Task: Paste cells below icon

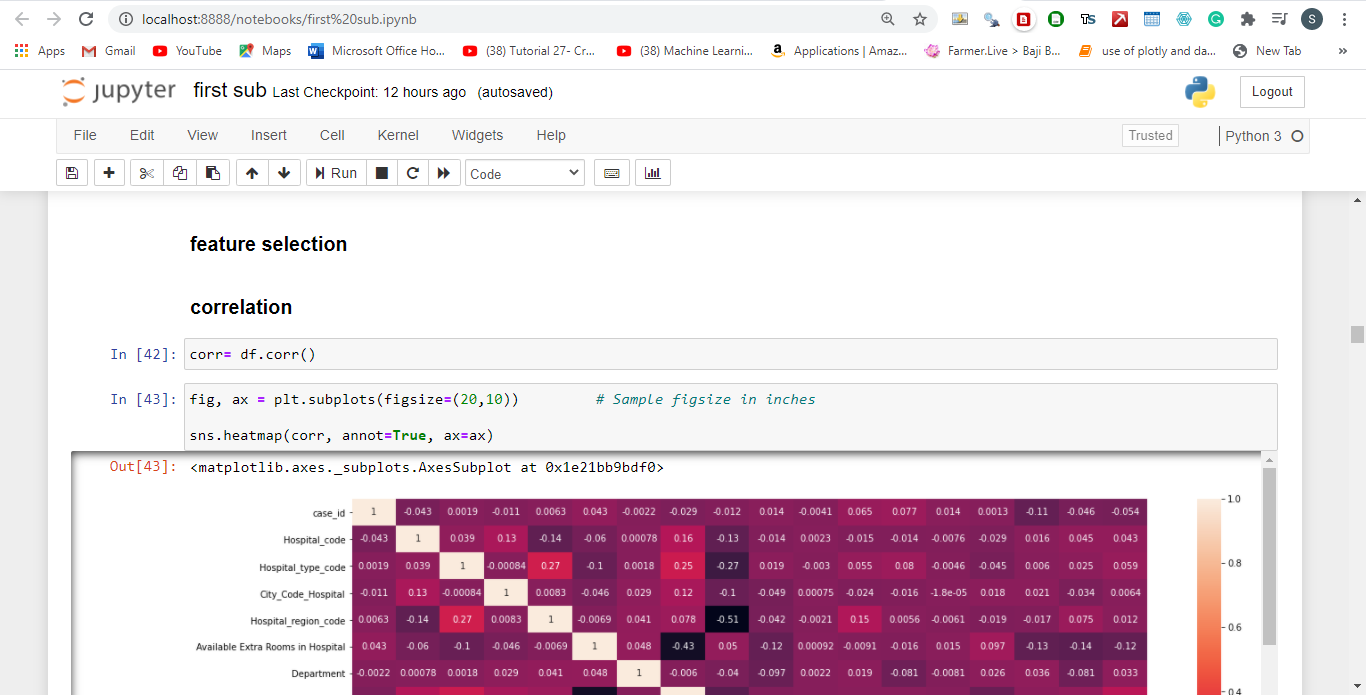Action: click(x=213, y=173)
